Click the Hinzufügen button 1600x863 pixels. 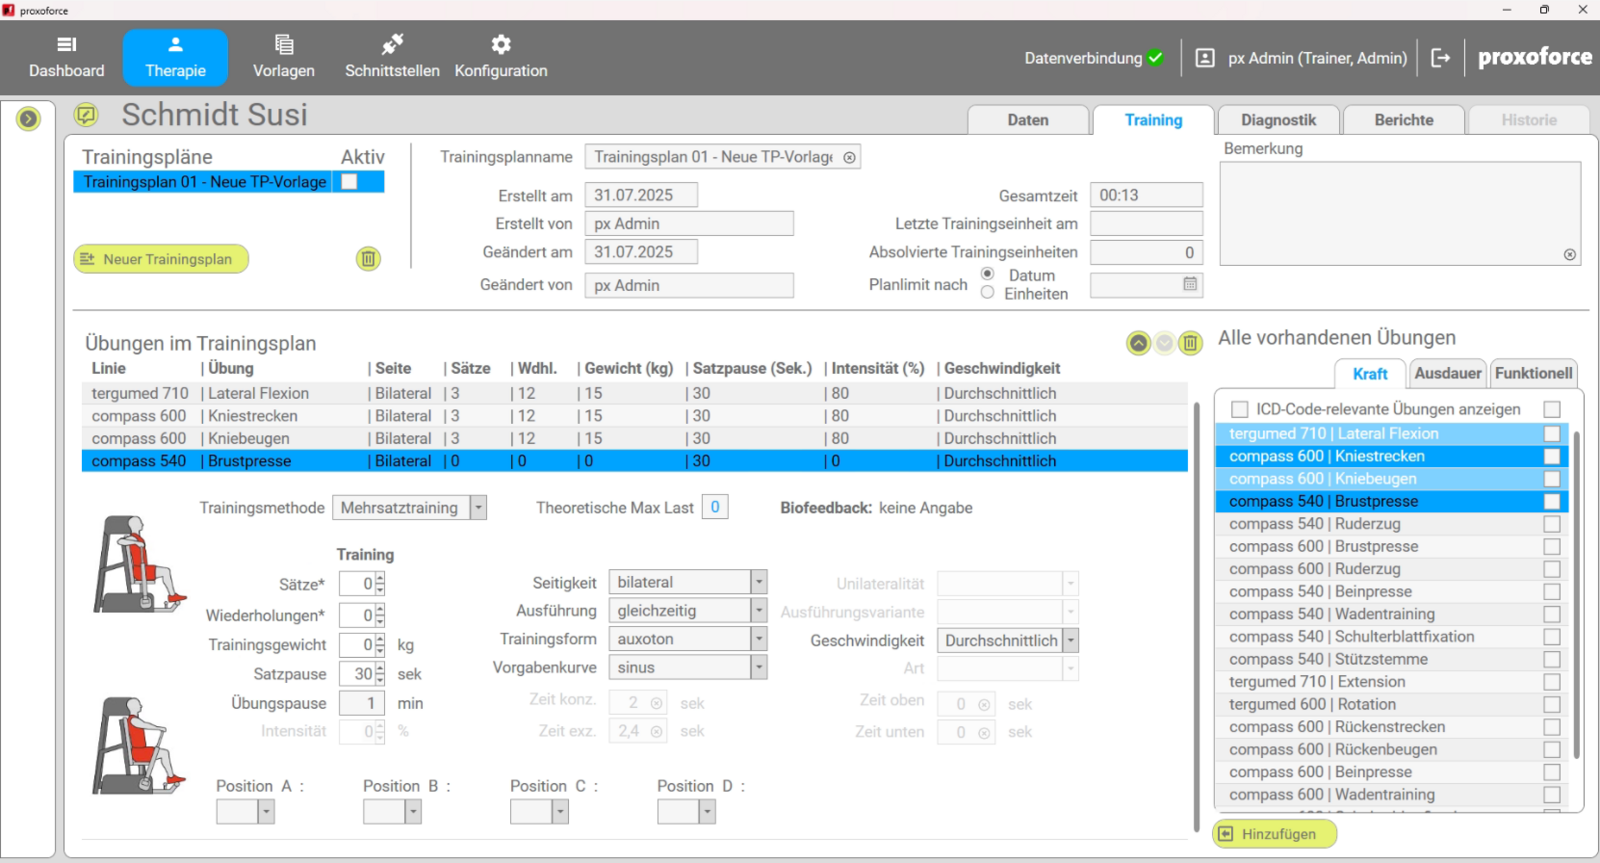click(x=1274, y=834)
